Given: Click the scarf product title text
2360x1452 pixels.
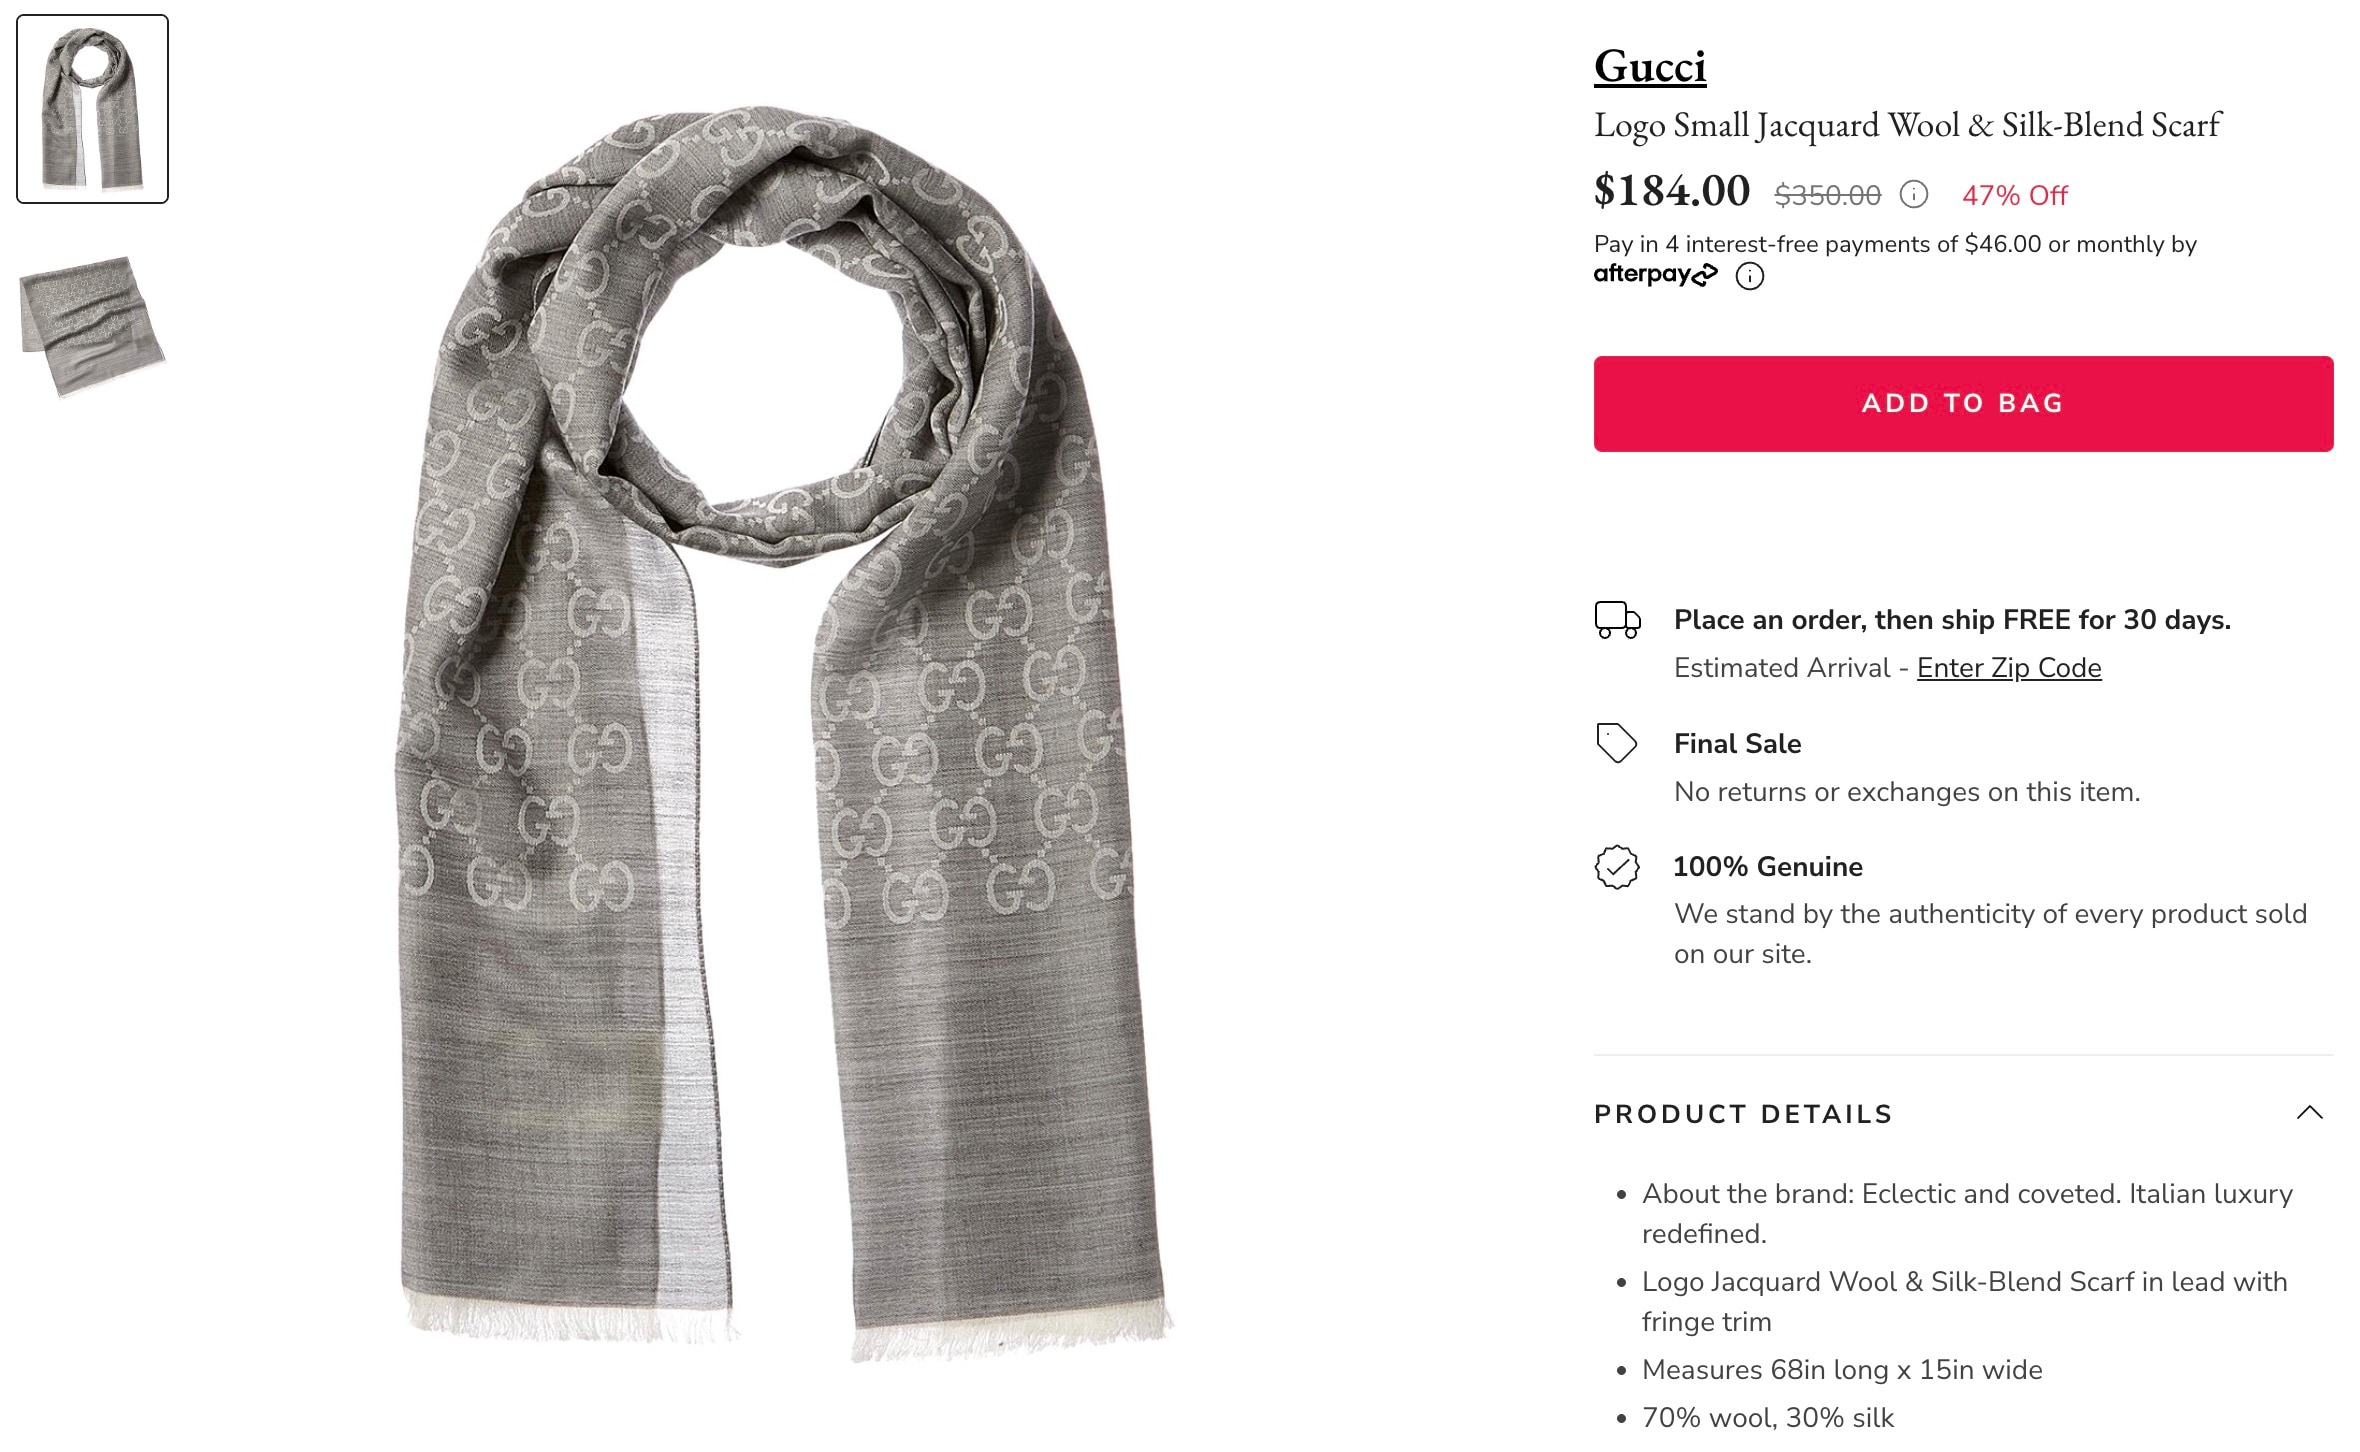Looking at the screenshot, I should point(1907,126).
